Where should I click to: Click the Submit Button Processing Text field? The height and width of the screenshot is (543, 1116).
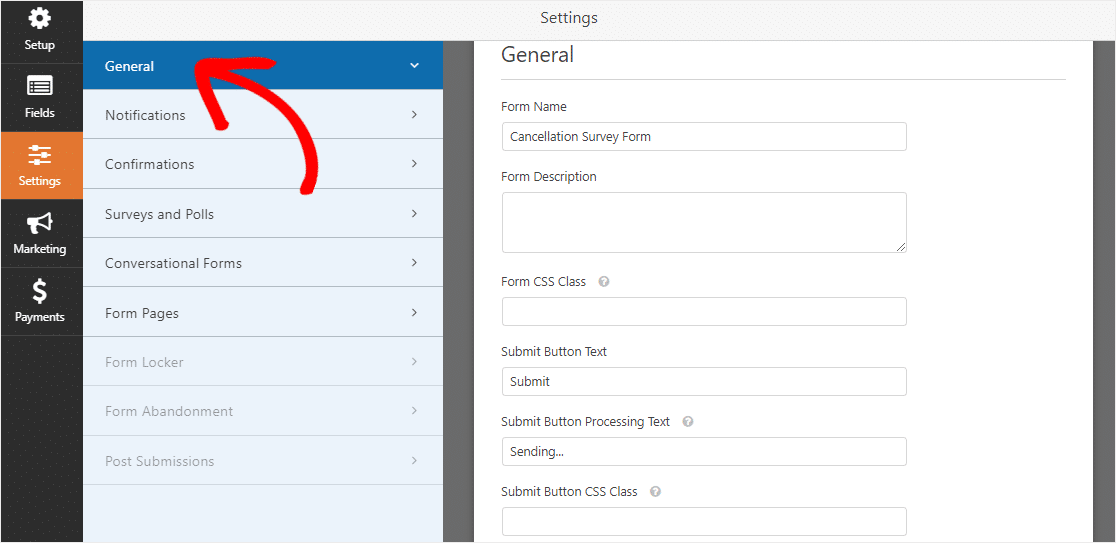(704, 451)
